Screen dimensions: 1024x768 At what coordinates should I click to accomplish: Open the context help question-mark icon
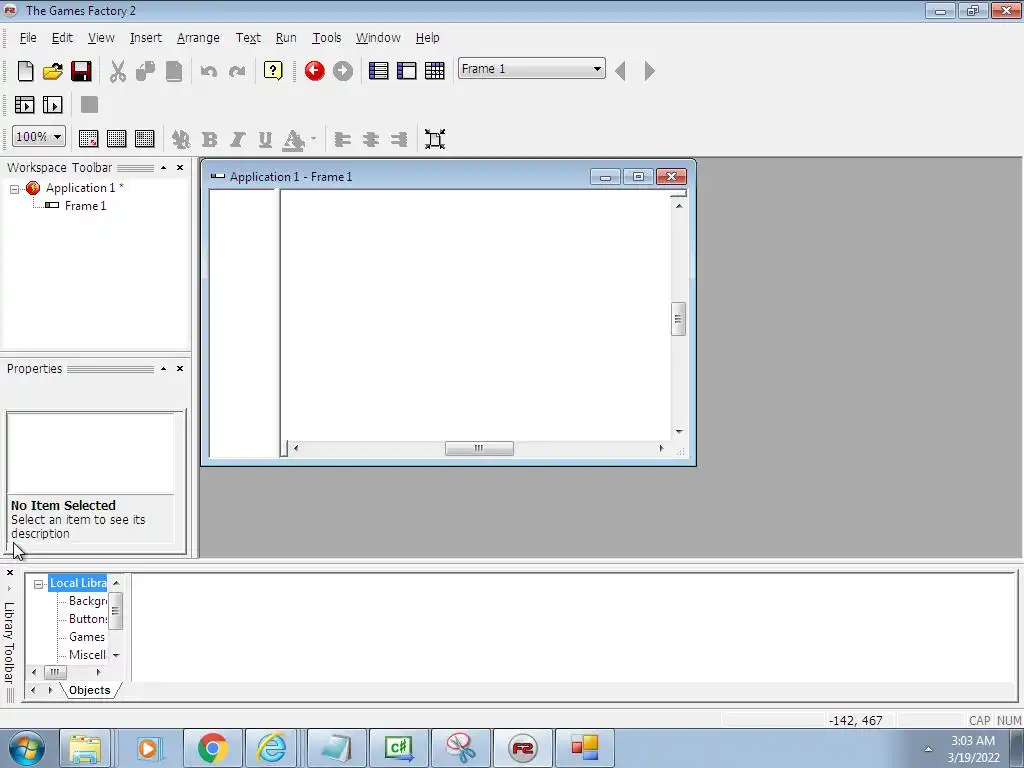[x=273, y=71]
